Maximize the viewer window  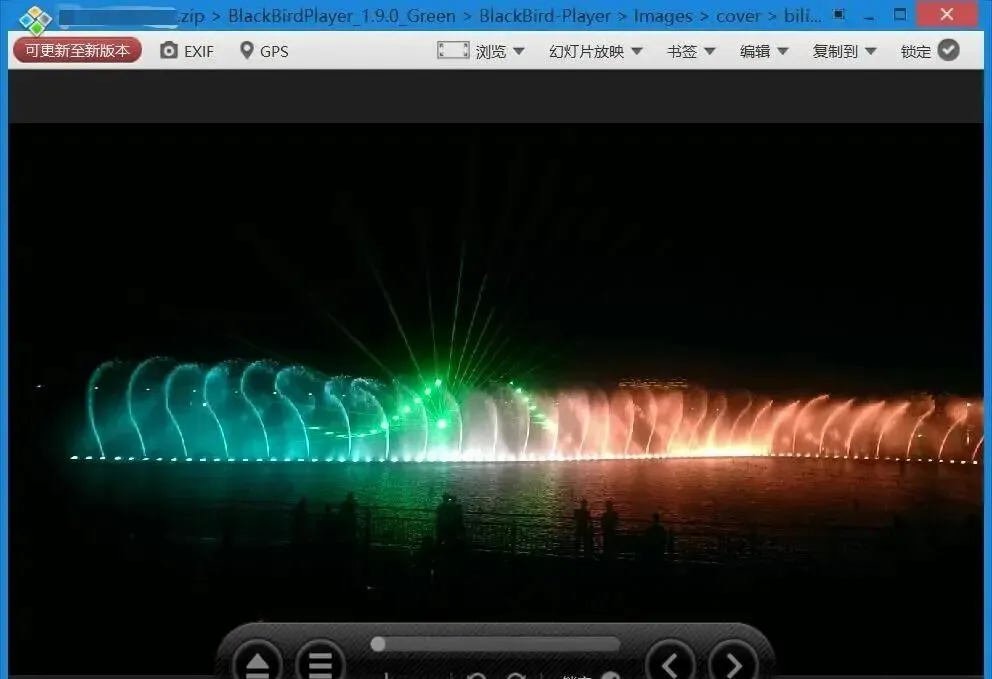900,15
